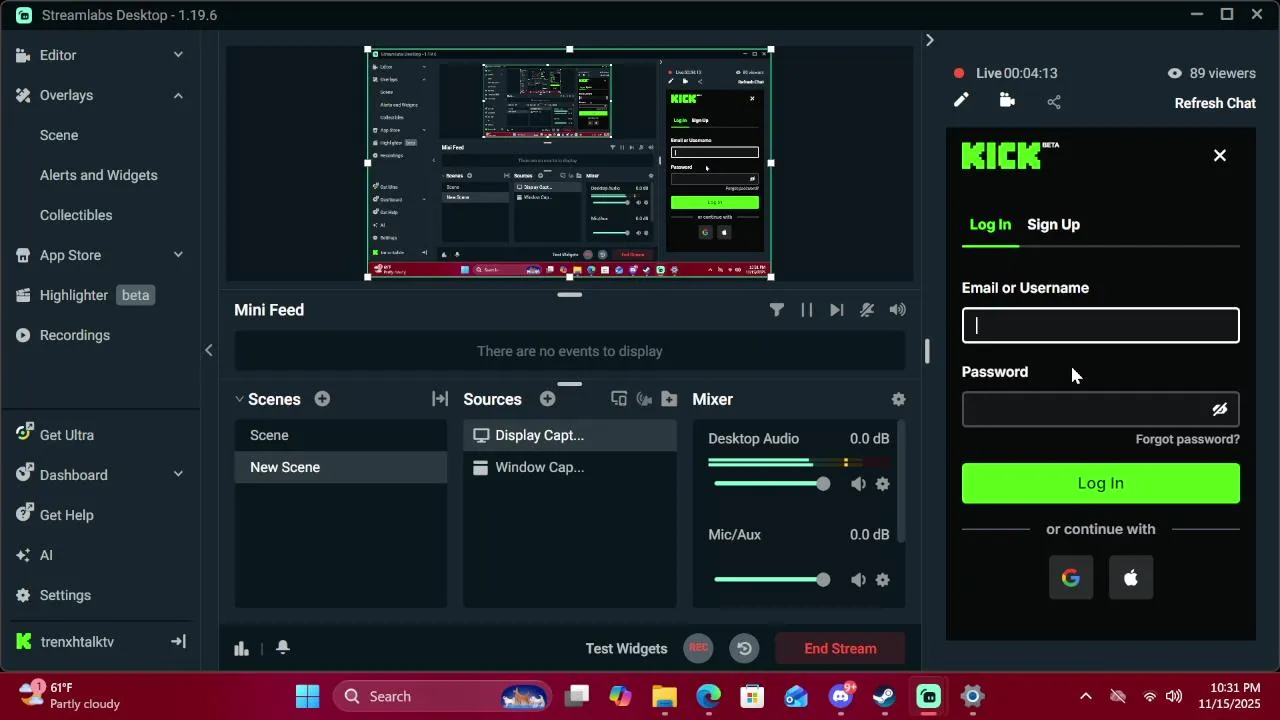Mute Desktop Audio
This screenshot has height=720, width=1280.
[x=858, y=484]
